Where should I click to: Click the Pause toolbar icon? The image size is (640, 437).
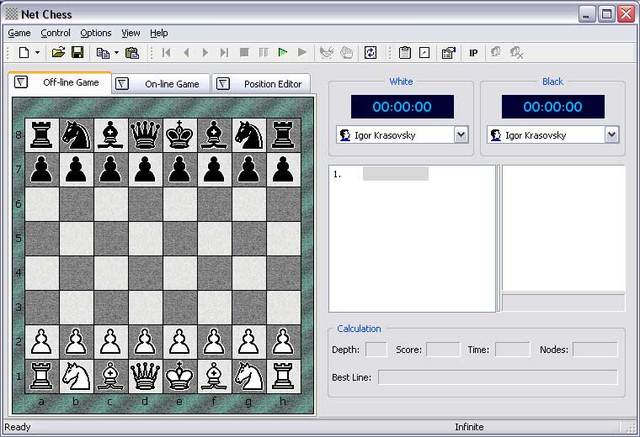point(264,53)
